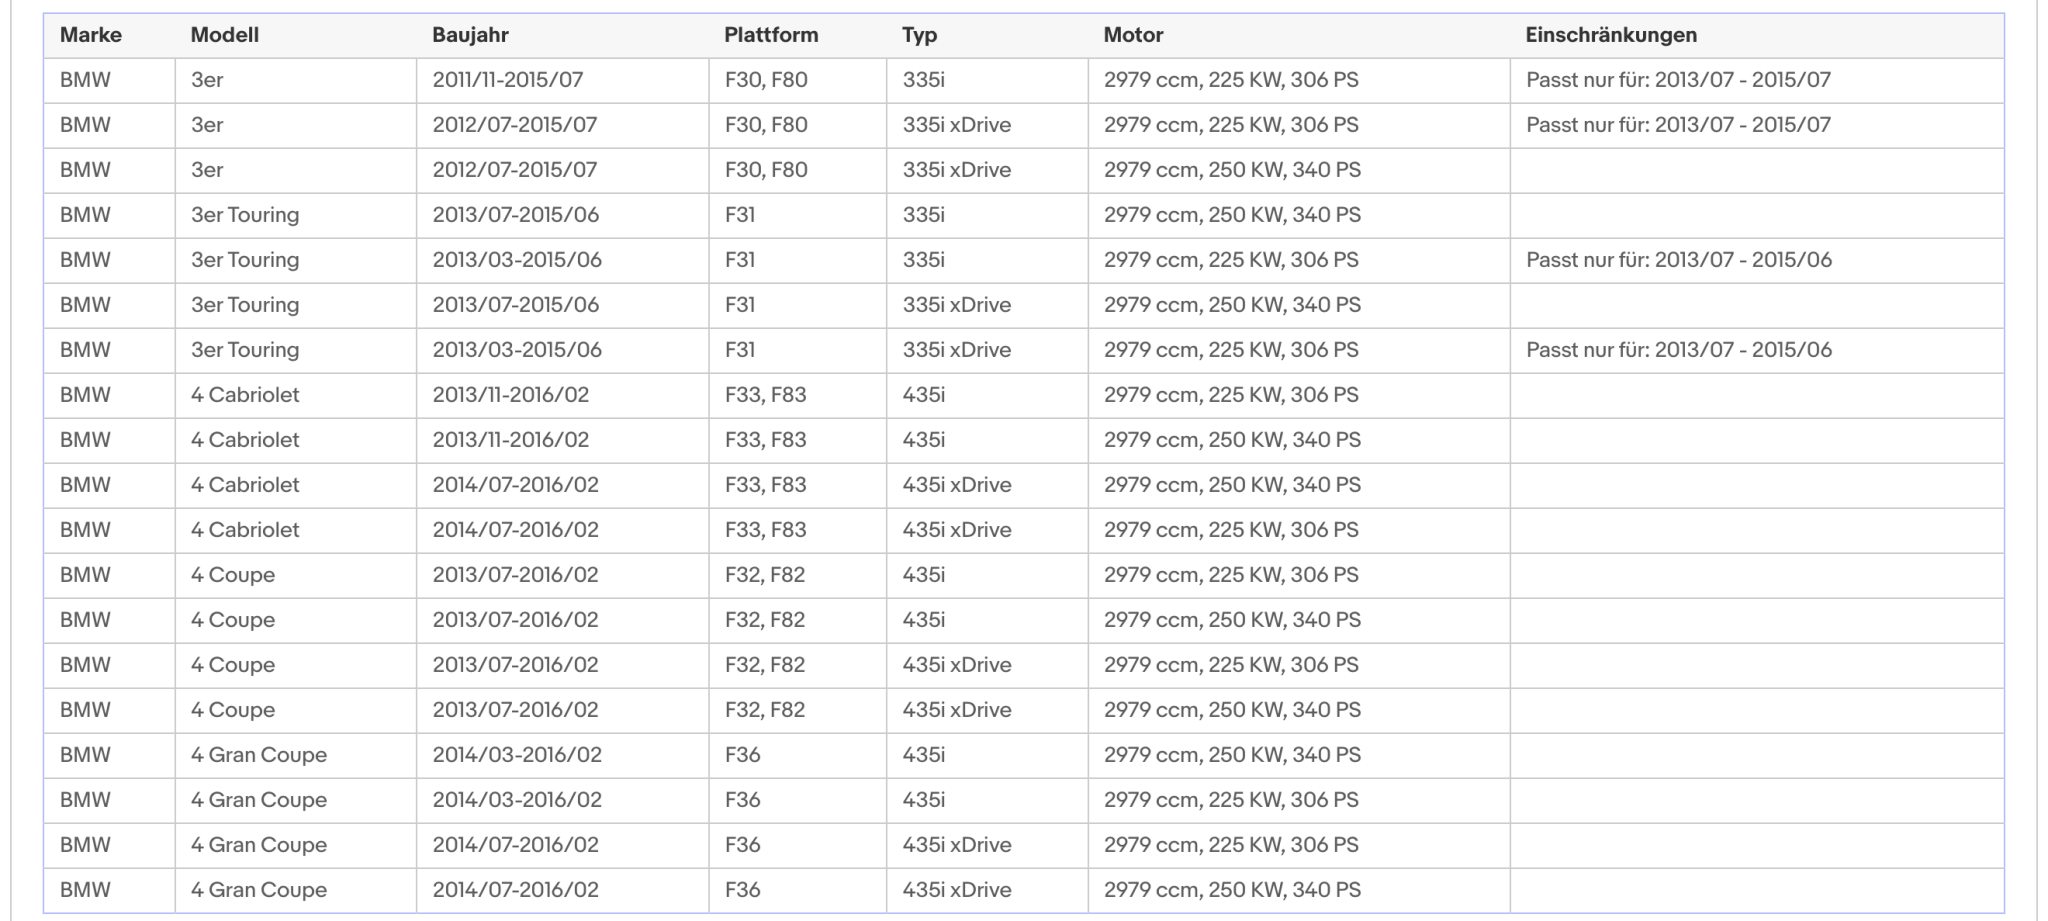
Task: Select "2014/03-2016/02" in Gran Coupe 306 PS row
Action: pos(517,800)
